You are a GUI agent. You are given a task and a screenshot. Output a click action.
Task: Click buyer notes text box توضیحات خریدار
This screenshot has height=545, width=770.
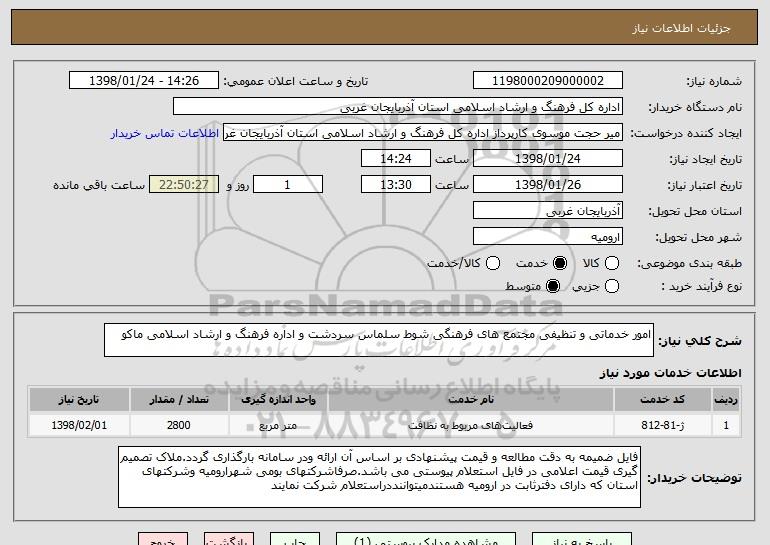[x=379, y=477]
